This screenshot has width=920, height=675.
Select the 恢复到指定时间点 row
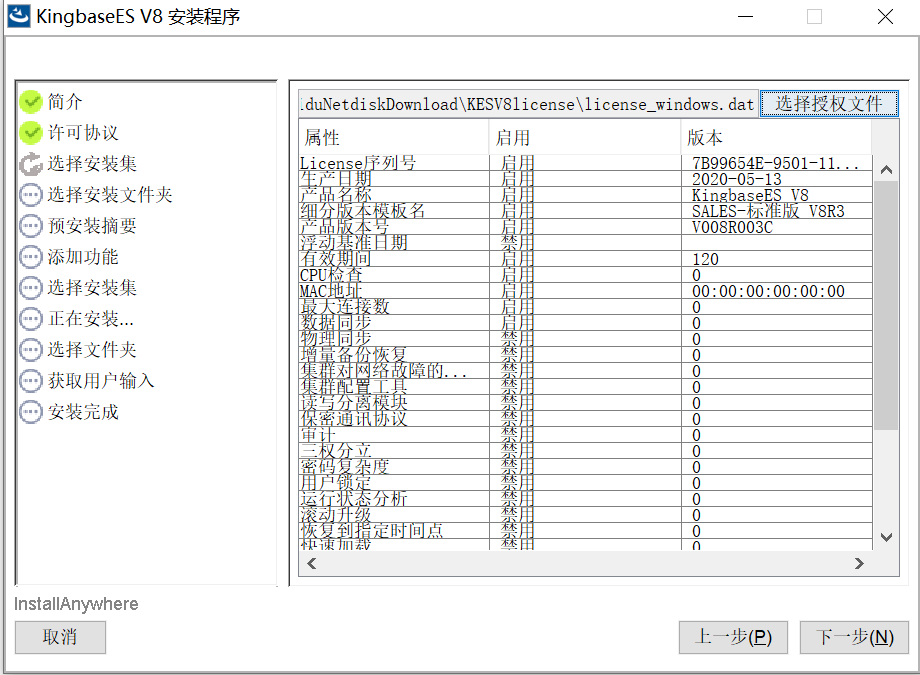(586, 531)
